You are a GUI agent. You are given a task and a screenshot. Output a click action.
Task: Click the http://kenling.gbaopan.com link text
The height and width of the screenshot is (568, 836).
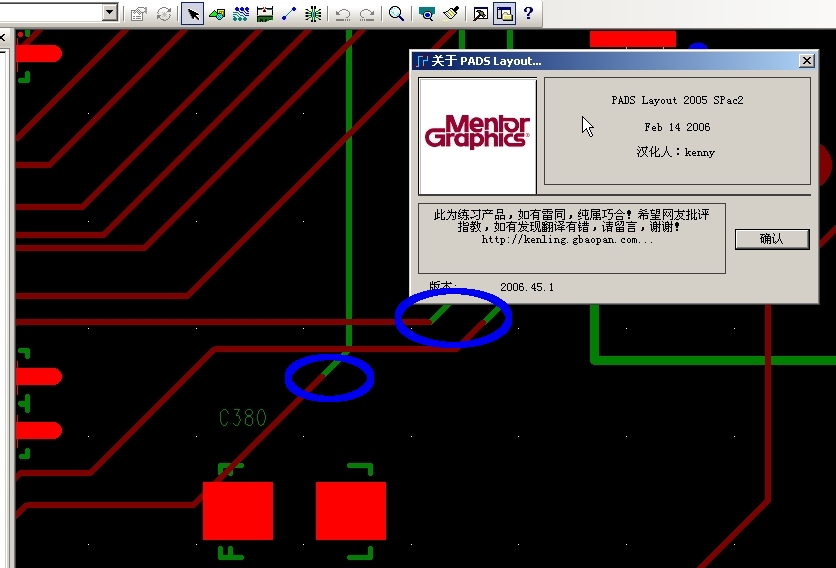point(567,240)
